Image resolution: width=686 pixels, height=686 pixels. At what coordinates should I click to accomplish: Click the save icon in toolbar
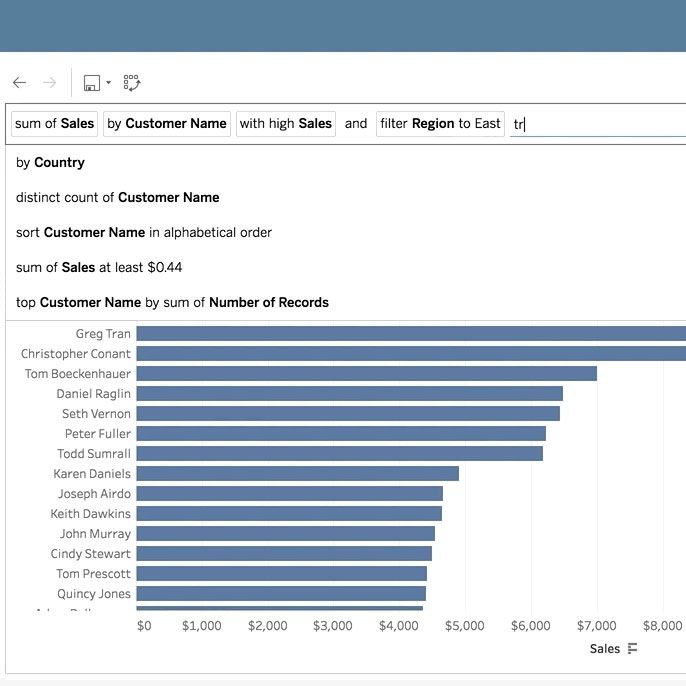point(91,83)
